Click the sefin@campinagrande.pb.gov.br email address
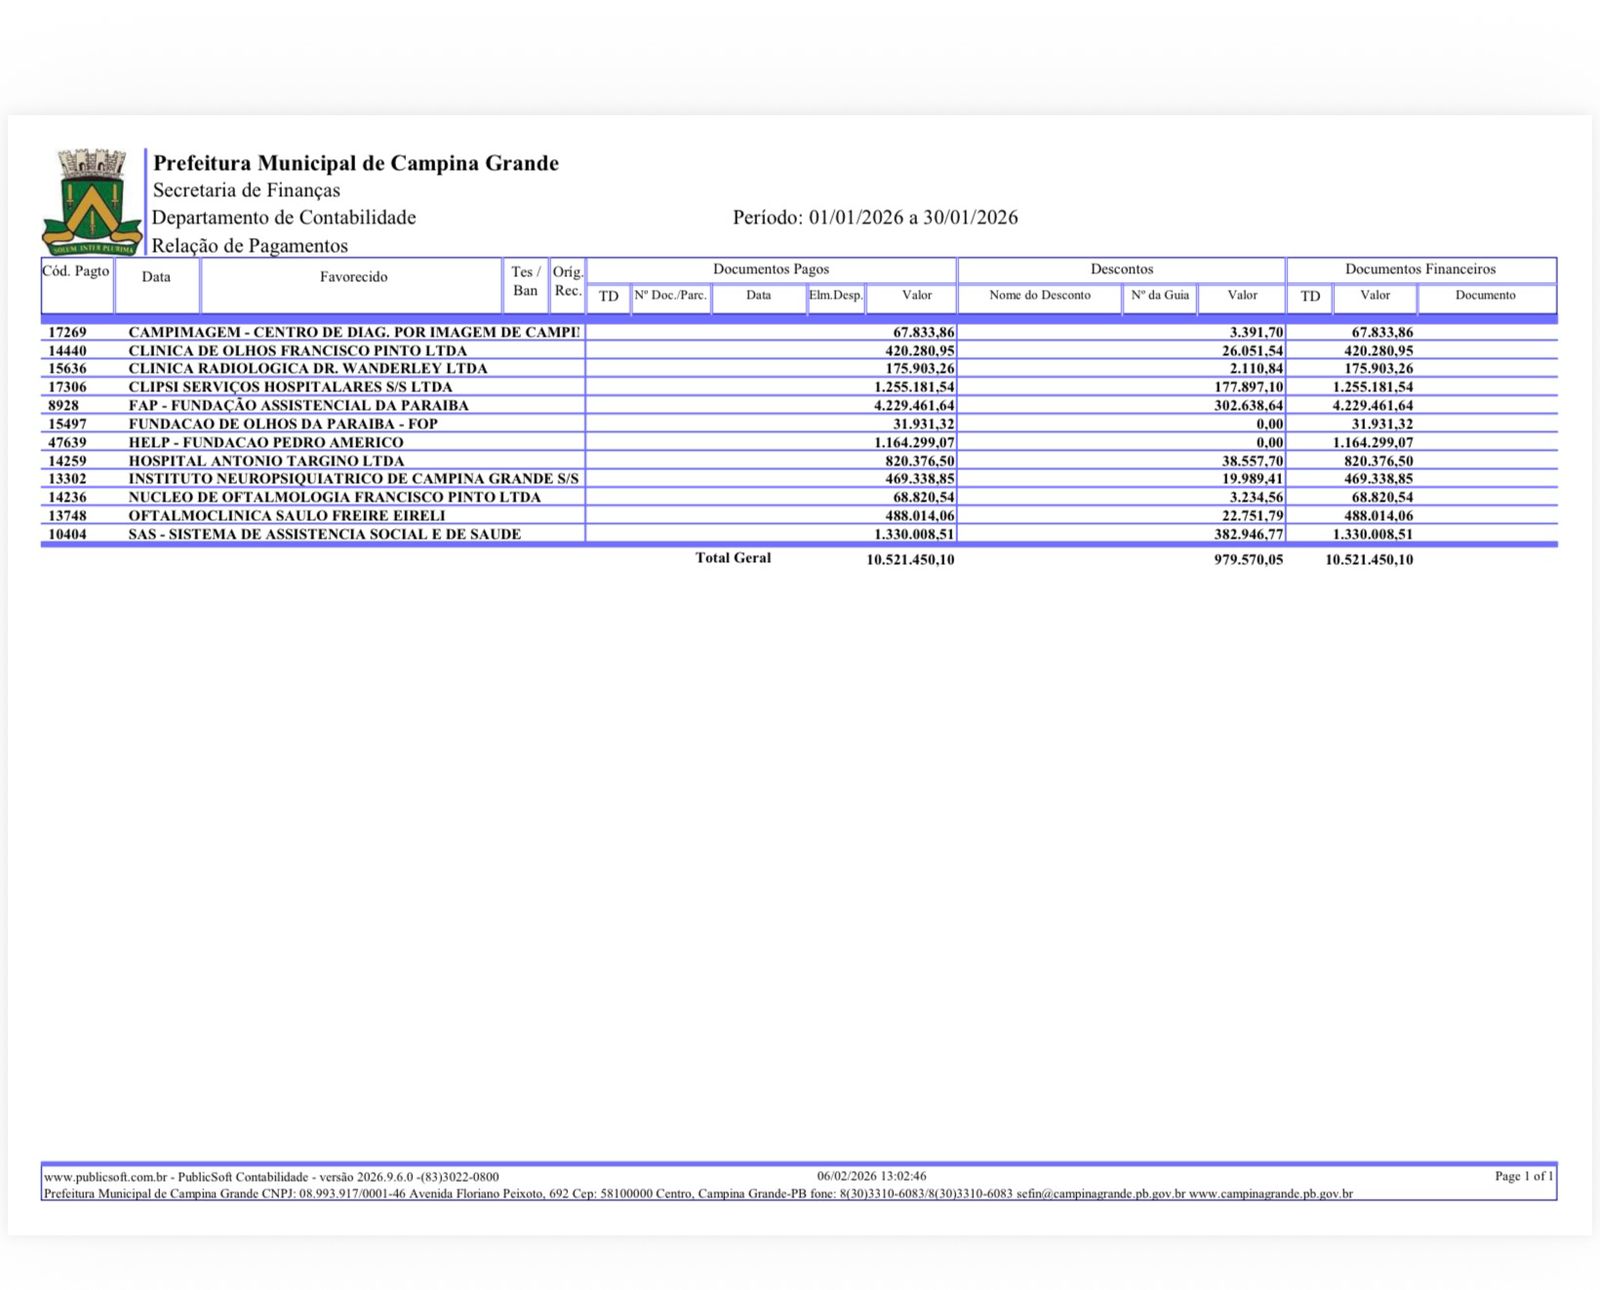The width and height of the screenshot is (1600, 1290). point(1100,1194)
